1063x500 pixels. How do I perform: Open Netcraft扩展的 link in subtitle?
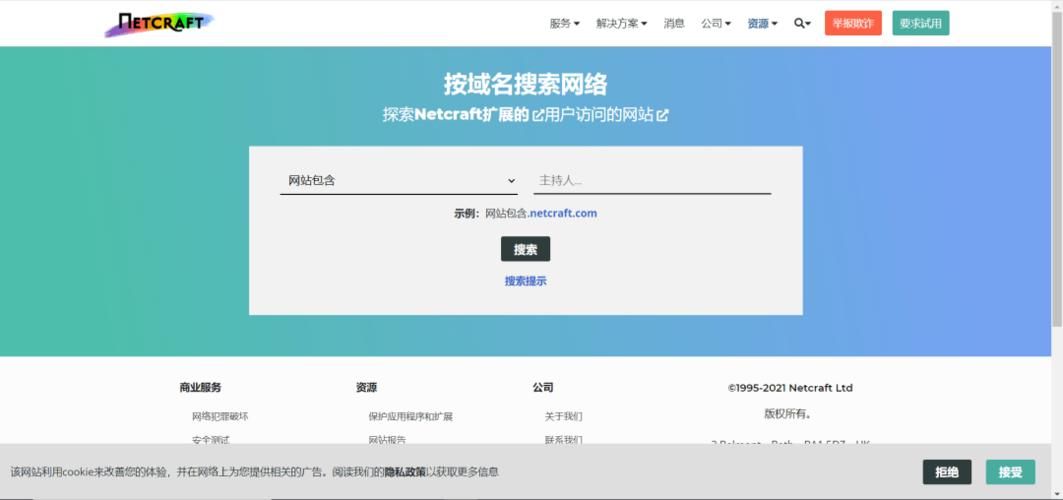(471, 115)
